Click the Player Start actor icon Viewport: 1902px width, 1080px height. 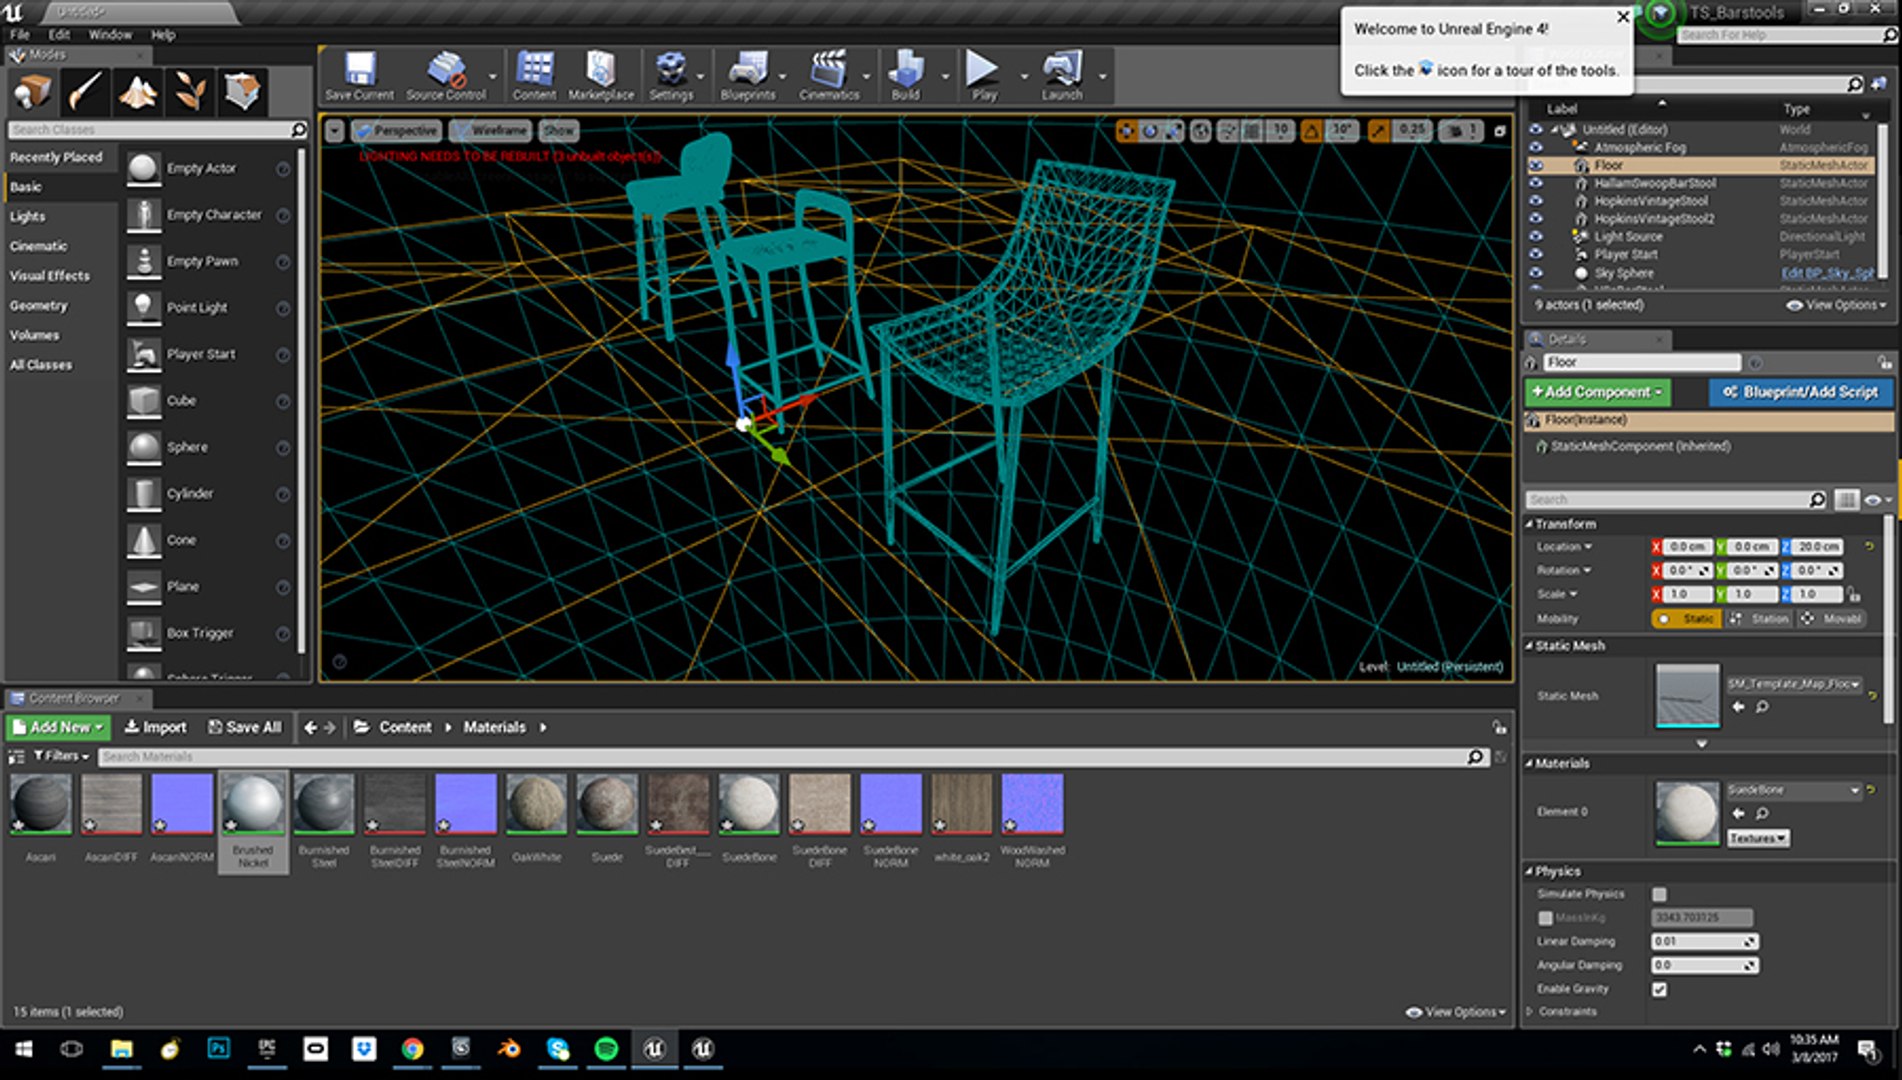pos(144,354)
